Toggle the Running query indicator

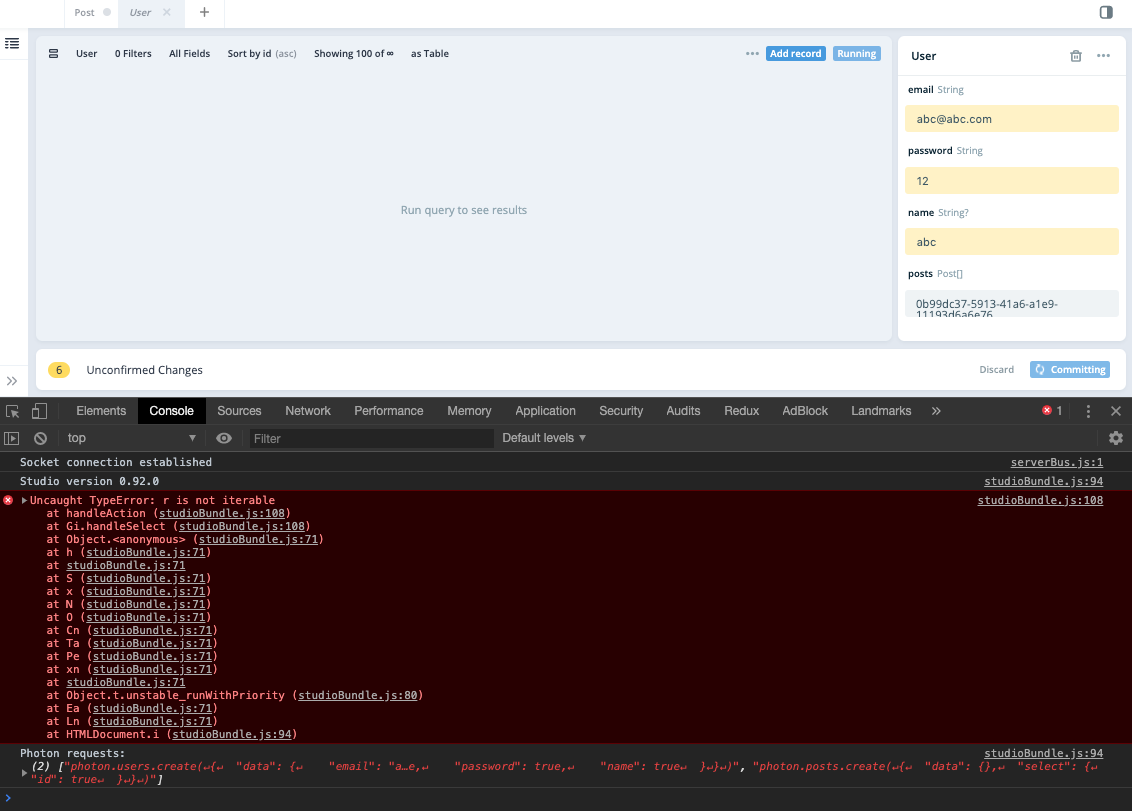(856, 53)
